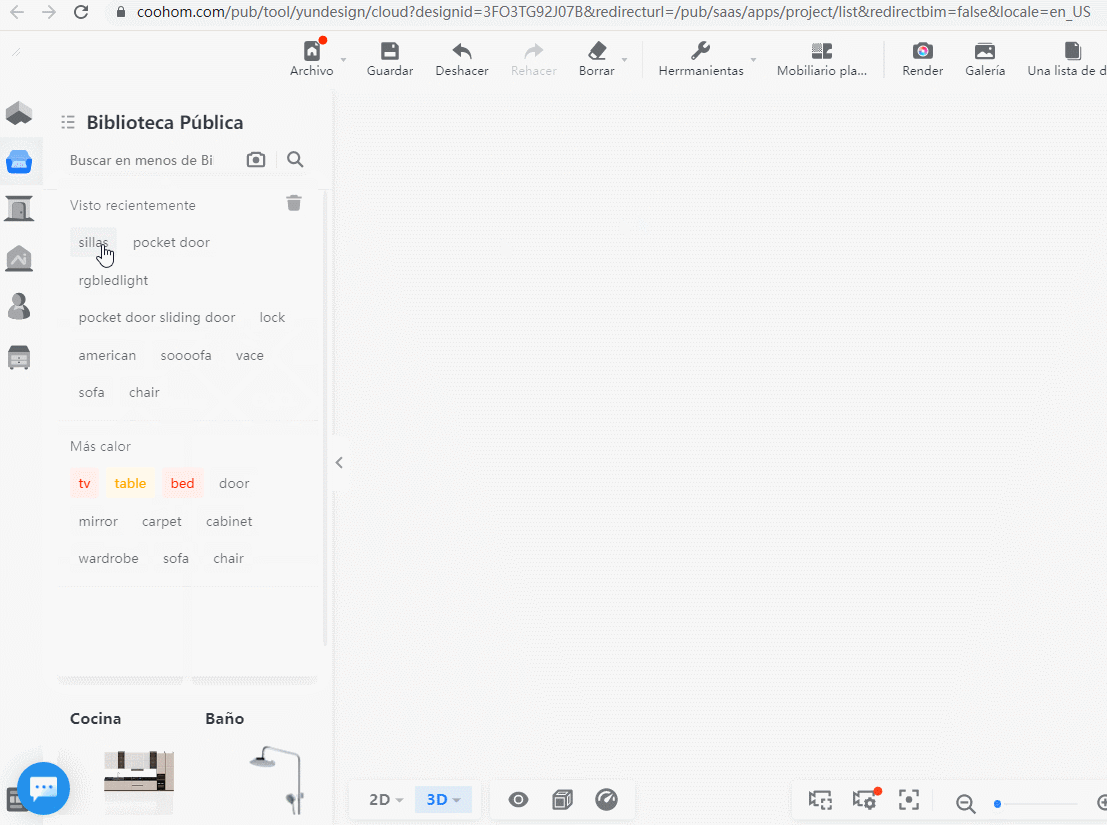Open the Galería image gallery
The image size is (1107, 825).
985,52
